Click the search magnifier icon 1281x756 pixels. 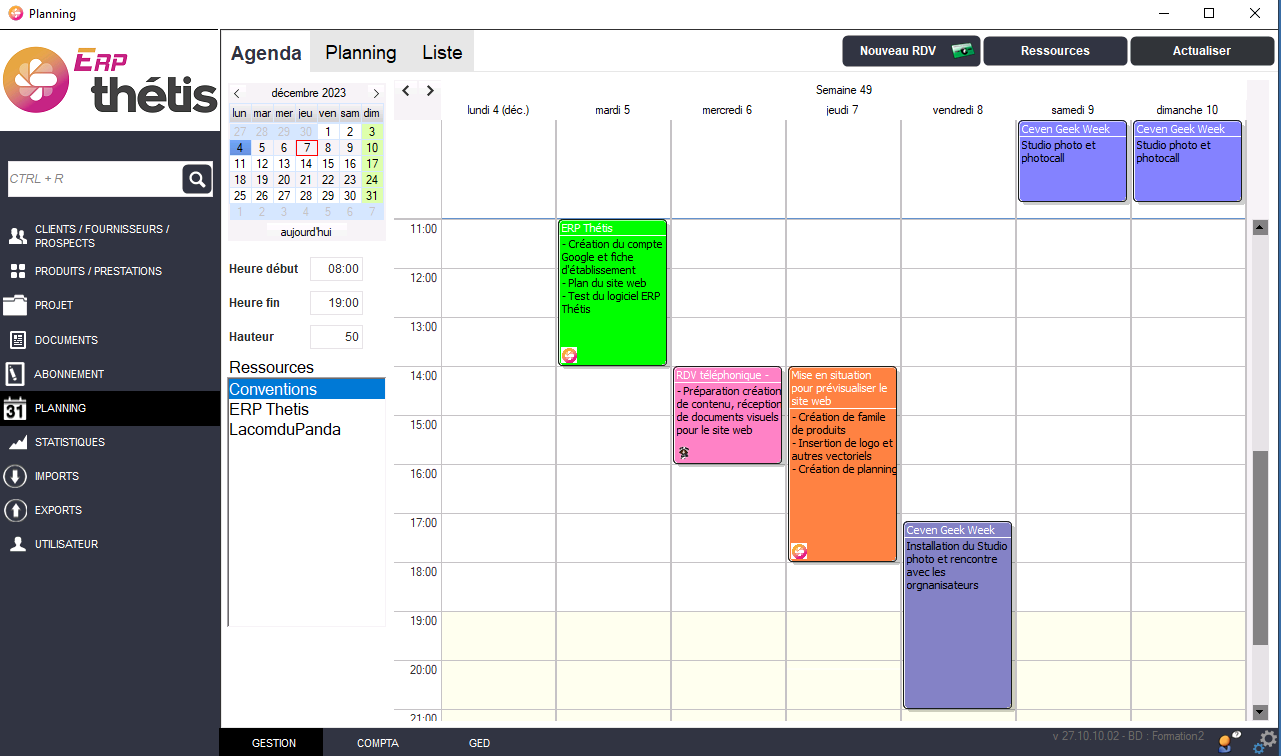click(197, 179)
